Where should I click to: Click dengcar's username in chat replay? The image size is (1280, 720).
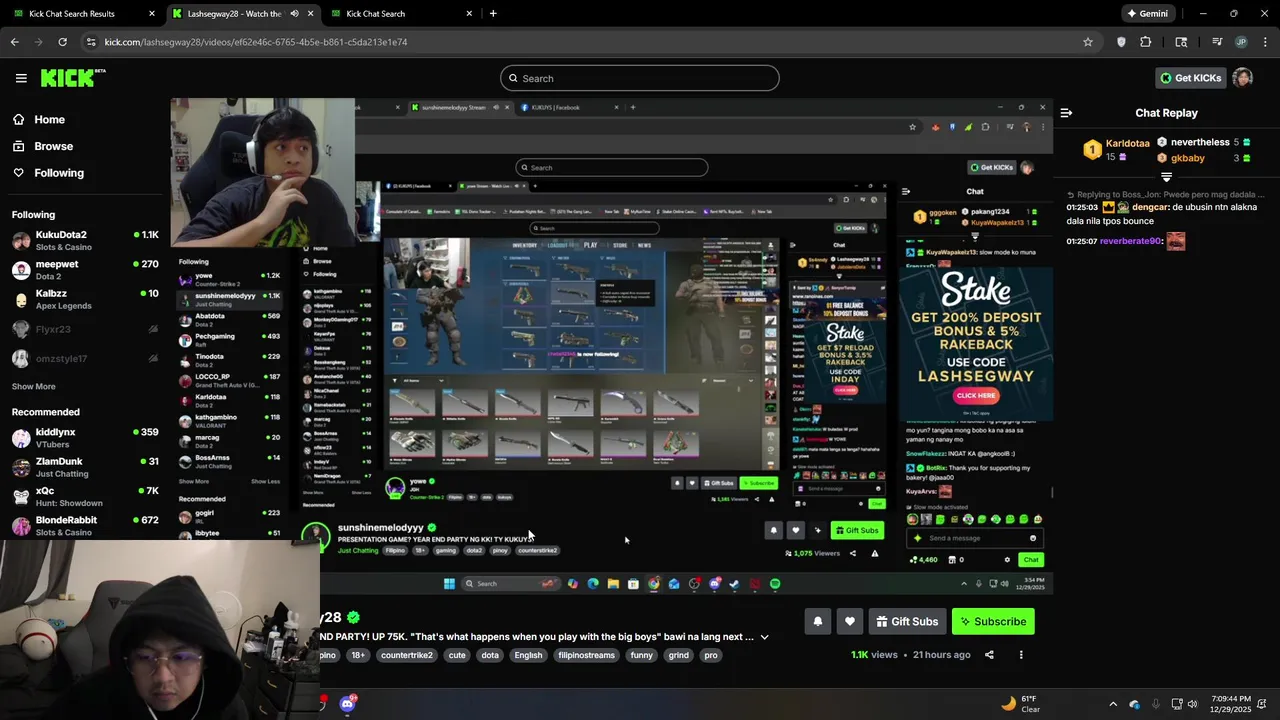1152,207
